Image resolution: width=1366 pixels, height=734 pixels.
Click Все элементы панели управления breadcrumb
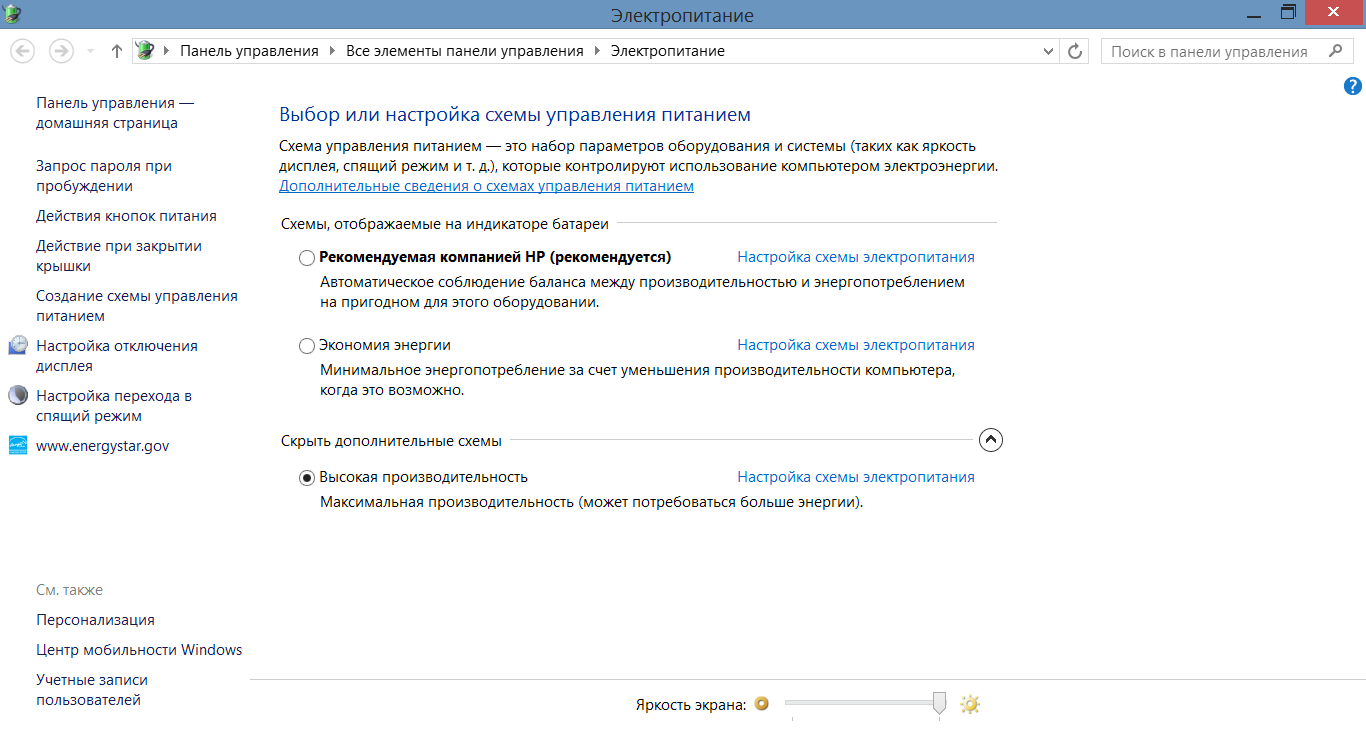pos(465,51)
